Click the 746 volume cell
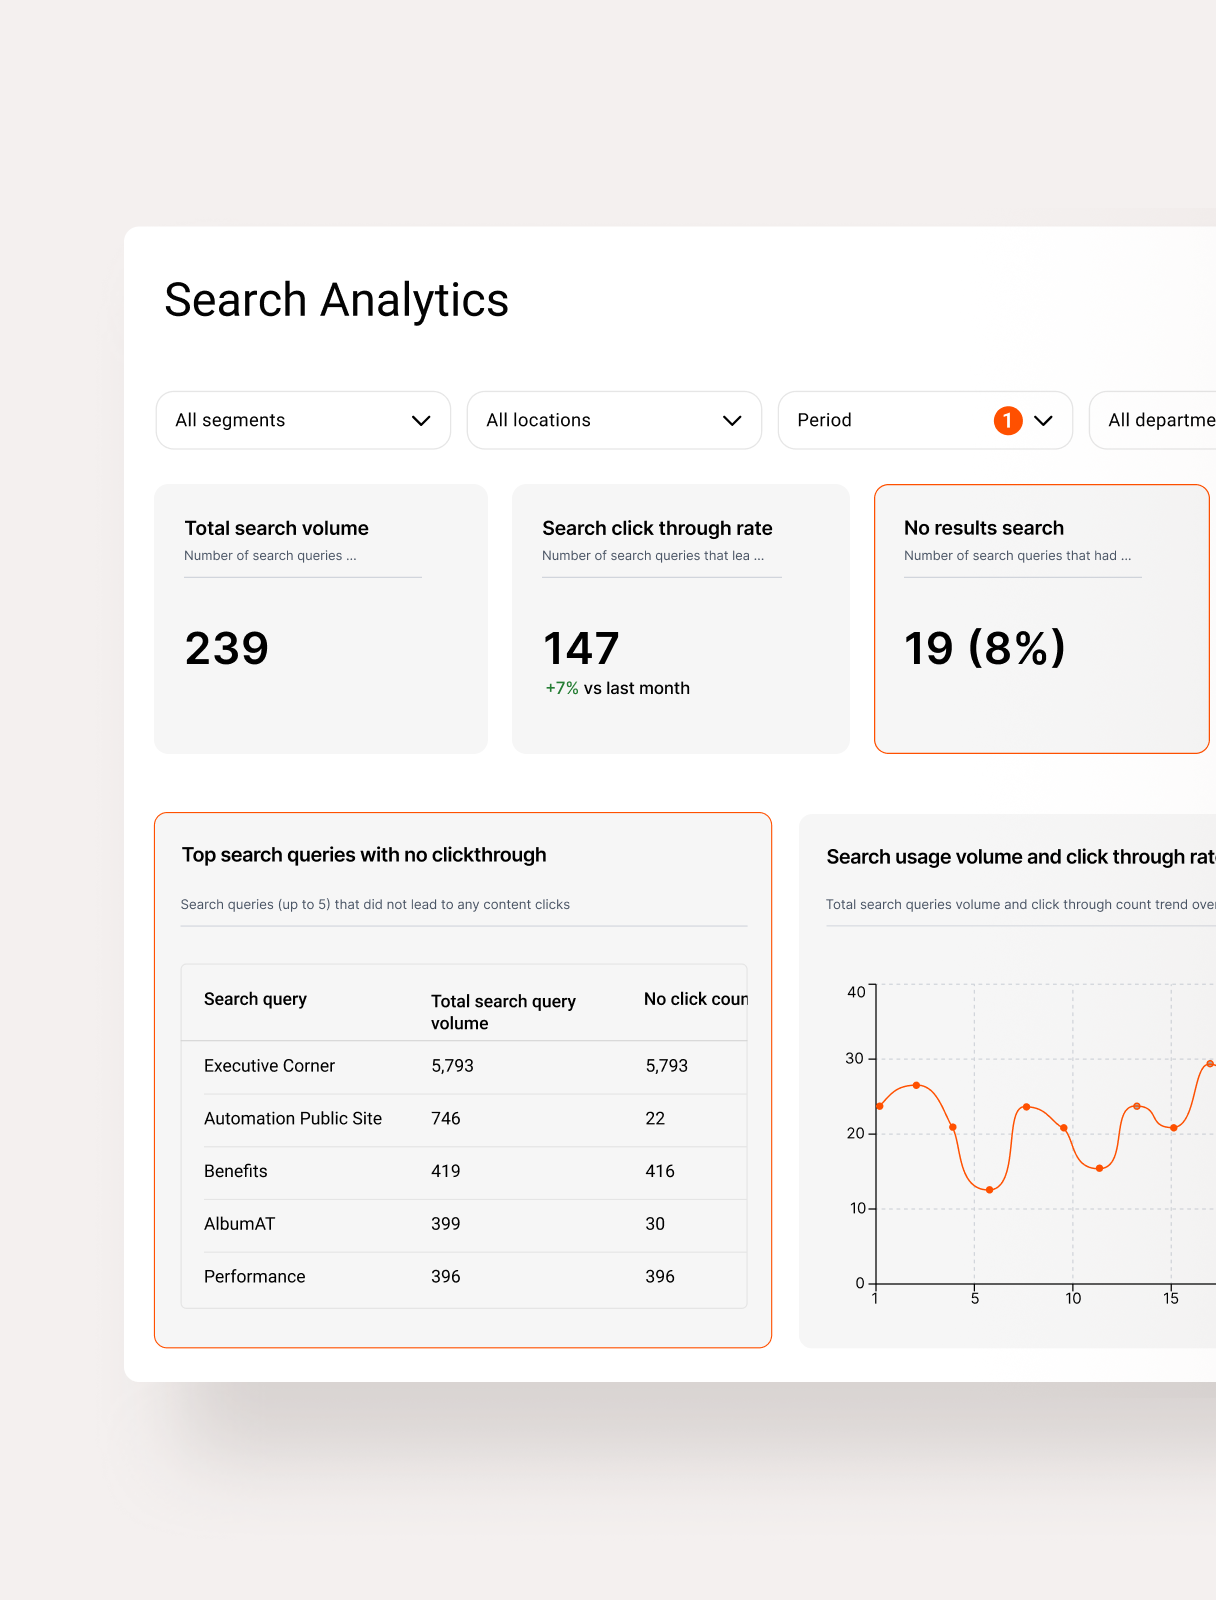 click(446, 1119)
